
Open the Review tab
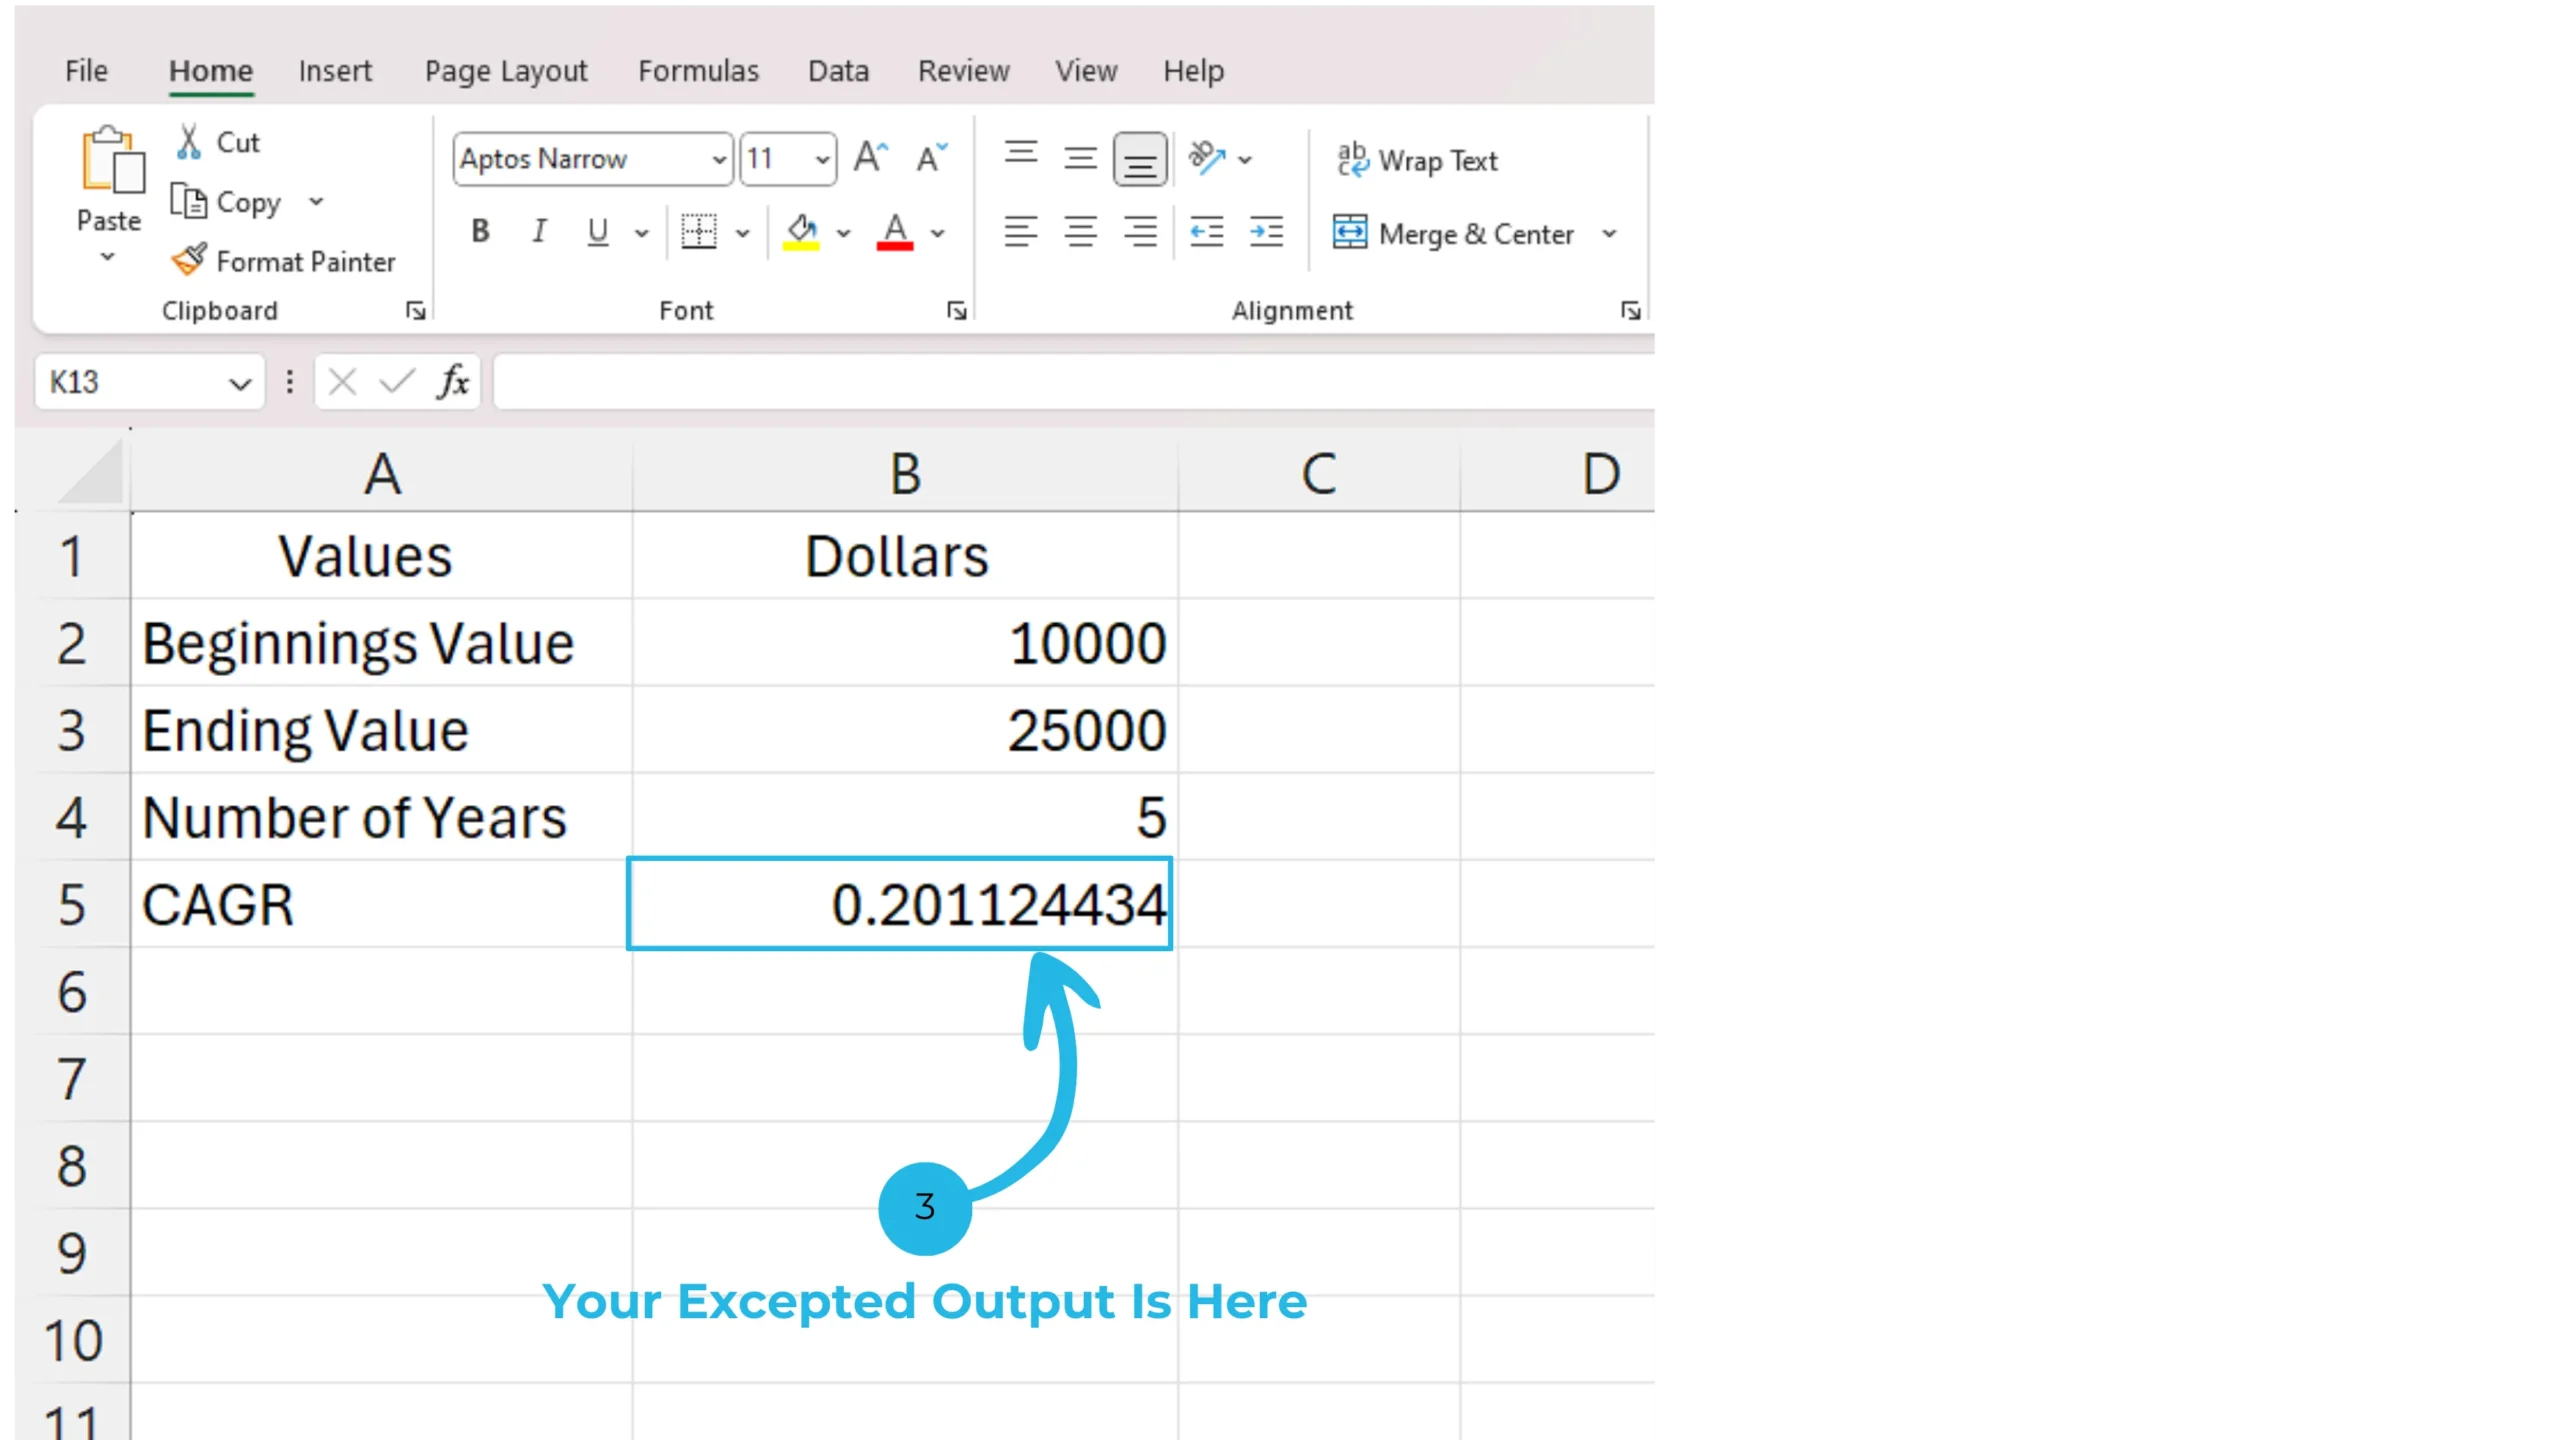(x=964, y=71)
